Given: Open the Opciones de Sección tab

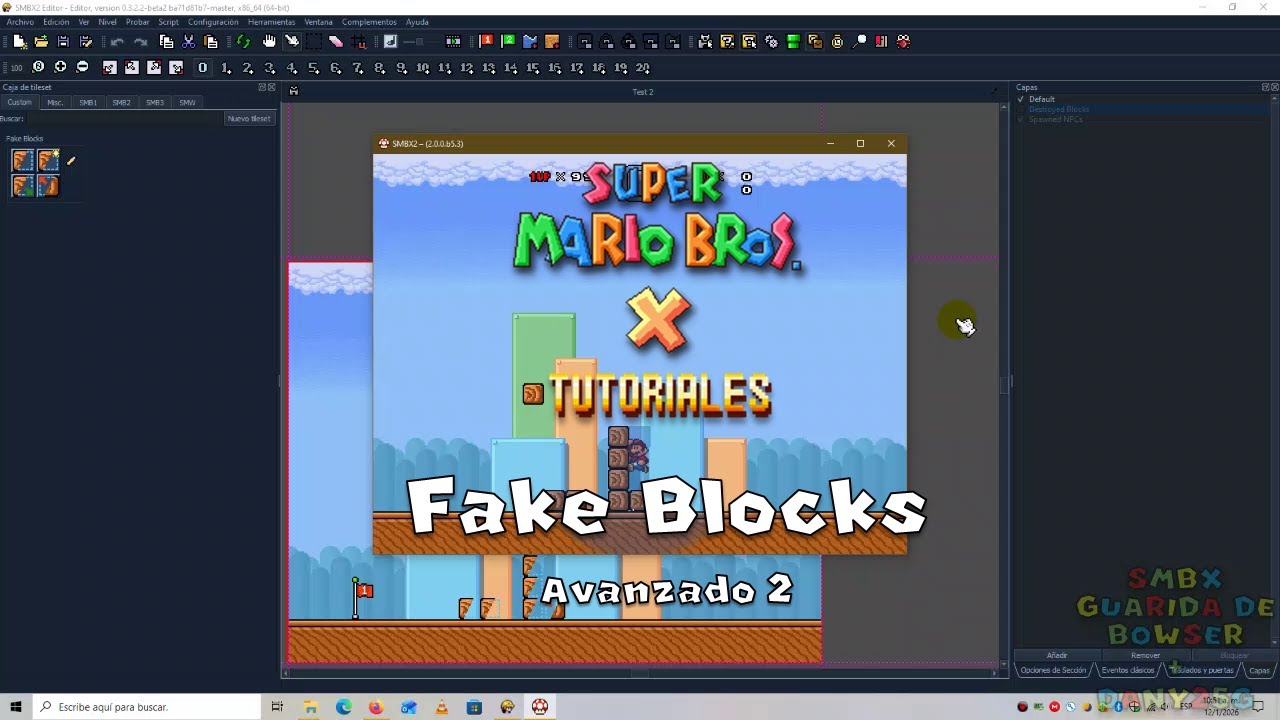Looking at the screenshot, I should [1053, 670].
